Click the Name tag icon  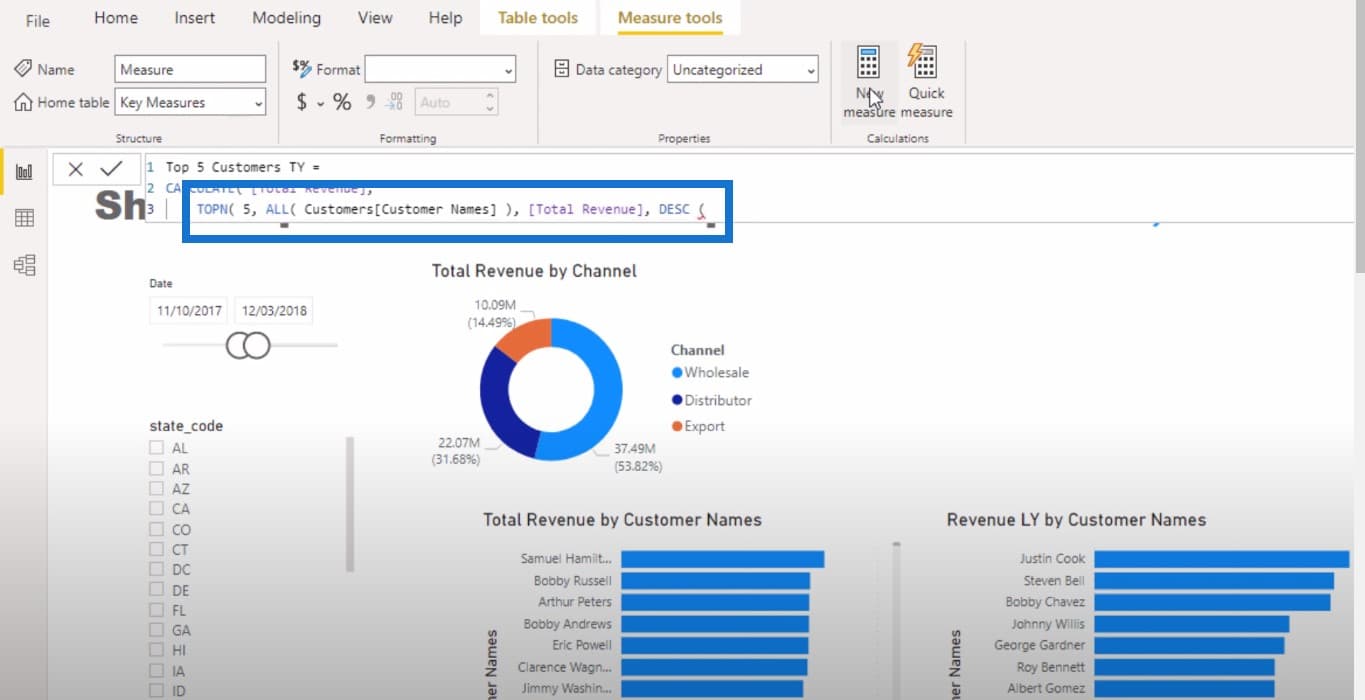[23, 69]
